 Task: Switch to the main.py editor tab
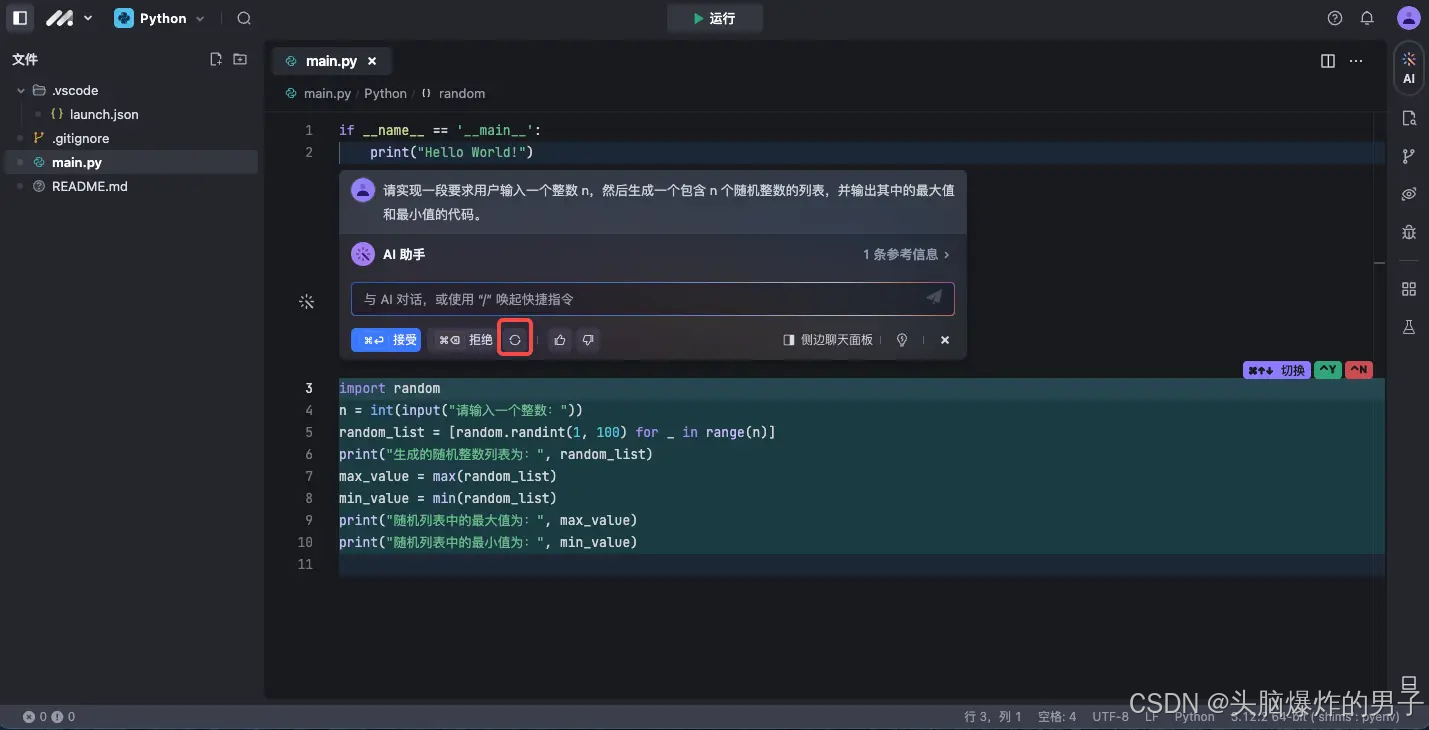pos(330,61)
